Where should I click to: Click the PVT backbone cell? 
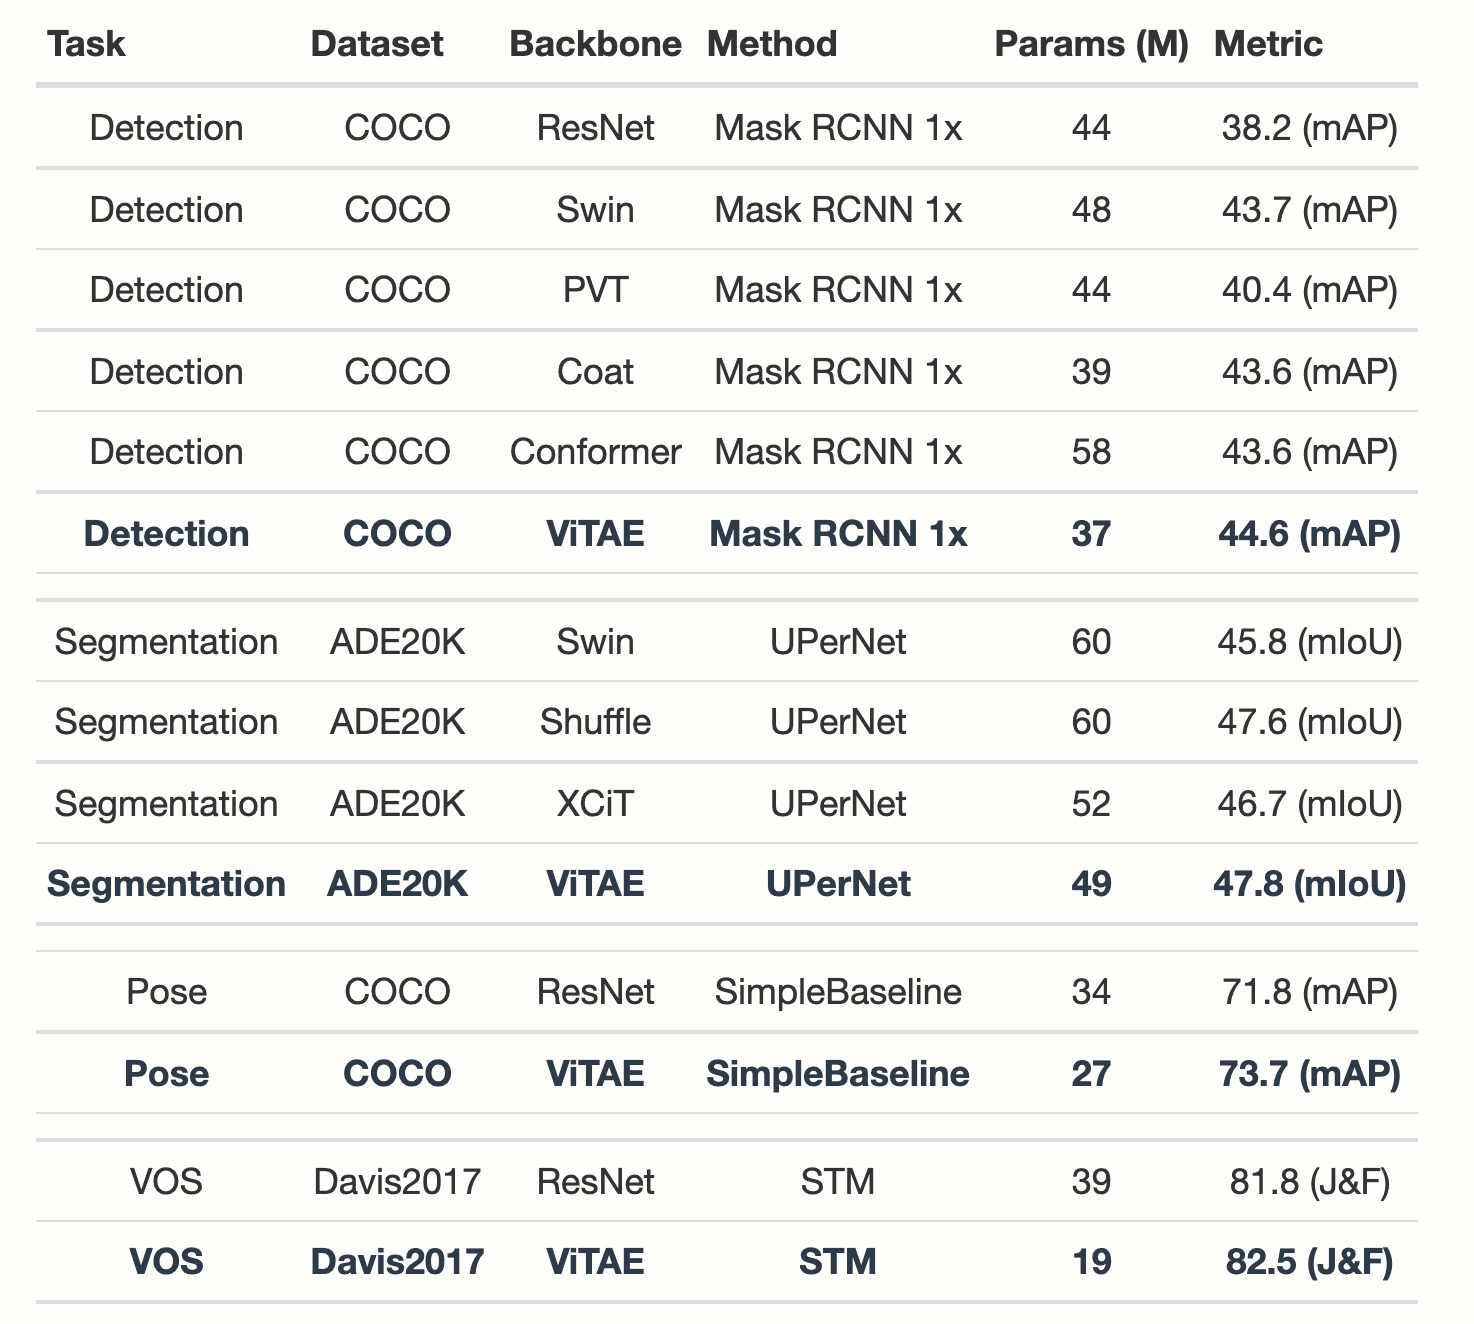(x=595, y=290)
